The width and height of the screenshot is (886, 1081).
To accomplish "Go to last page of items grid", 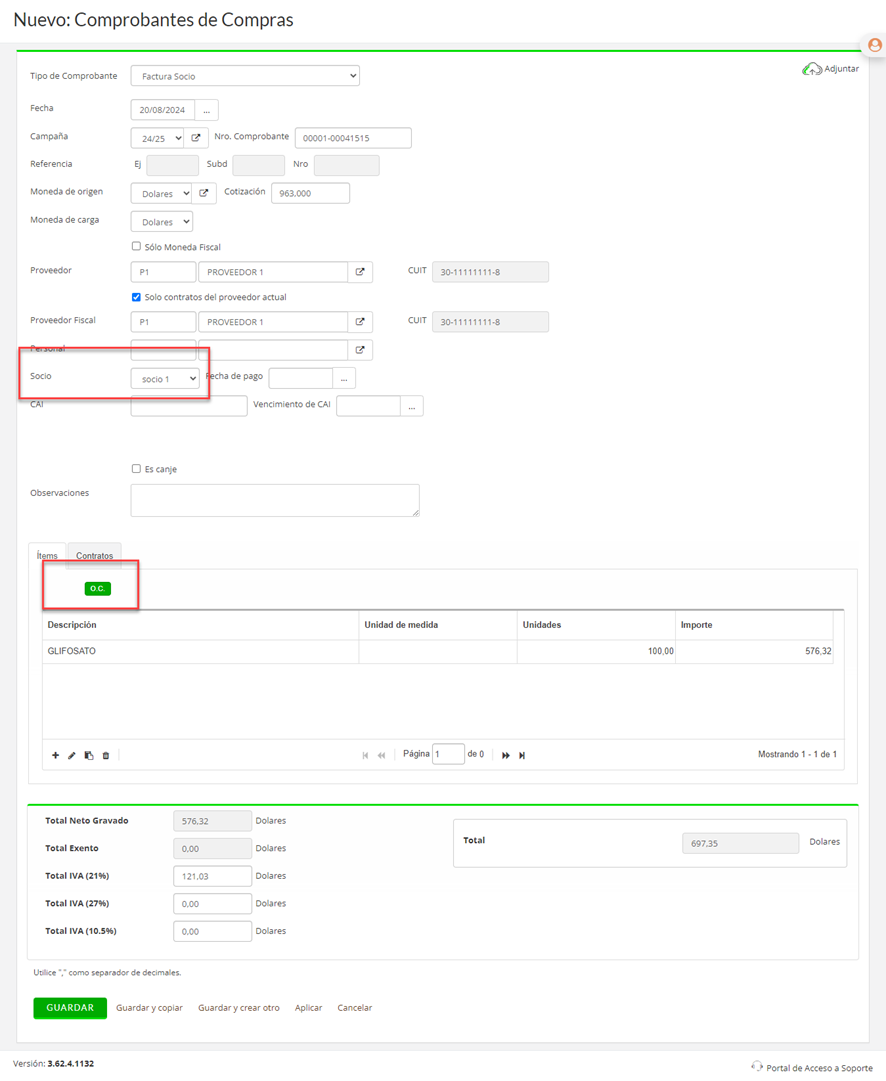I will click(522, 756).
